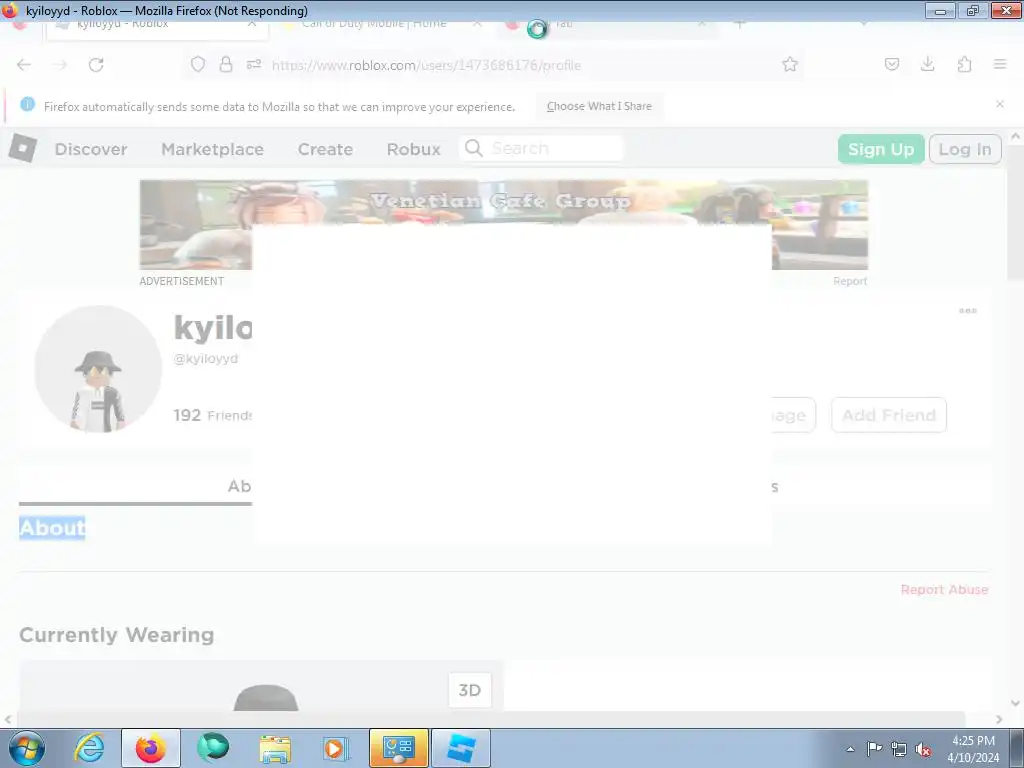The width and height of the screenshot is (1024, 768).
Task: Open the Firefox hamburger application menu
Action: (x=1000, y=64)
